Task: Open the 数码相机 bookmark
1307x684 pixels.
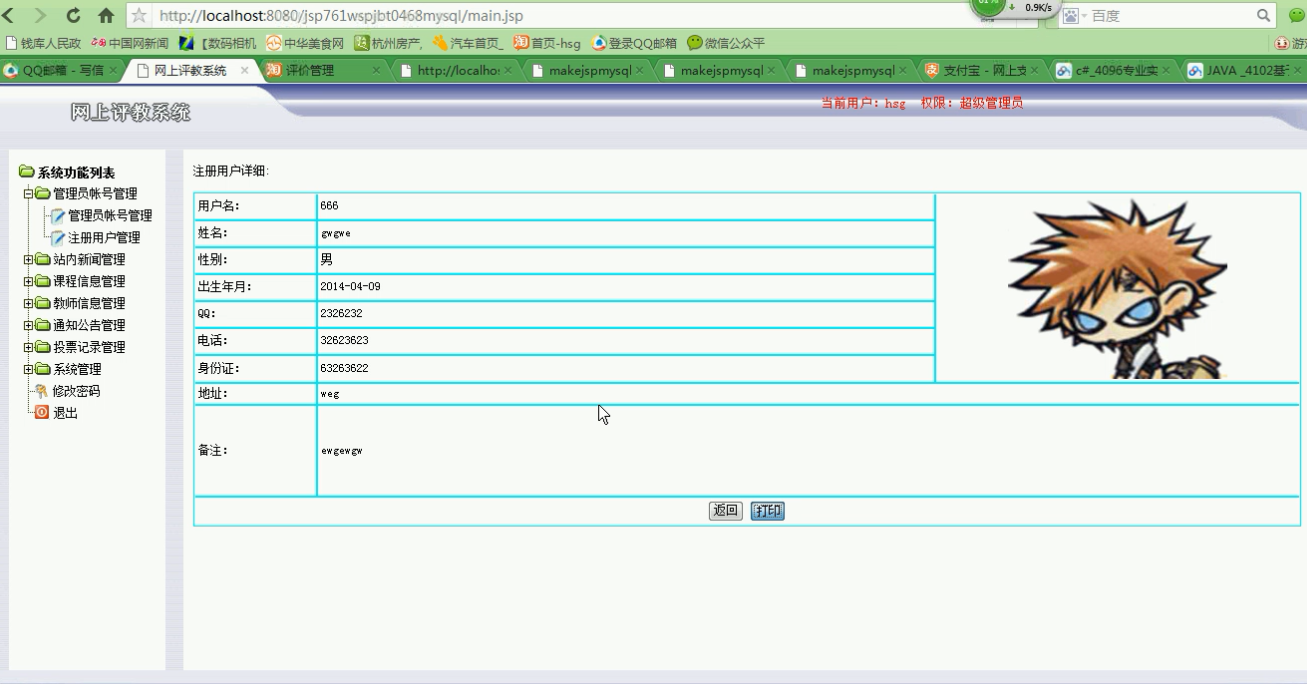Action: coord(218,43)
